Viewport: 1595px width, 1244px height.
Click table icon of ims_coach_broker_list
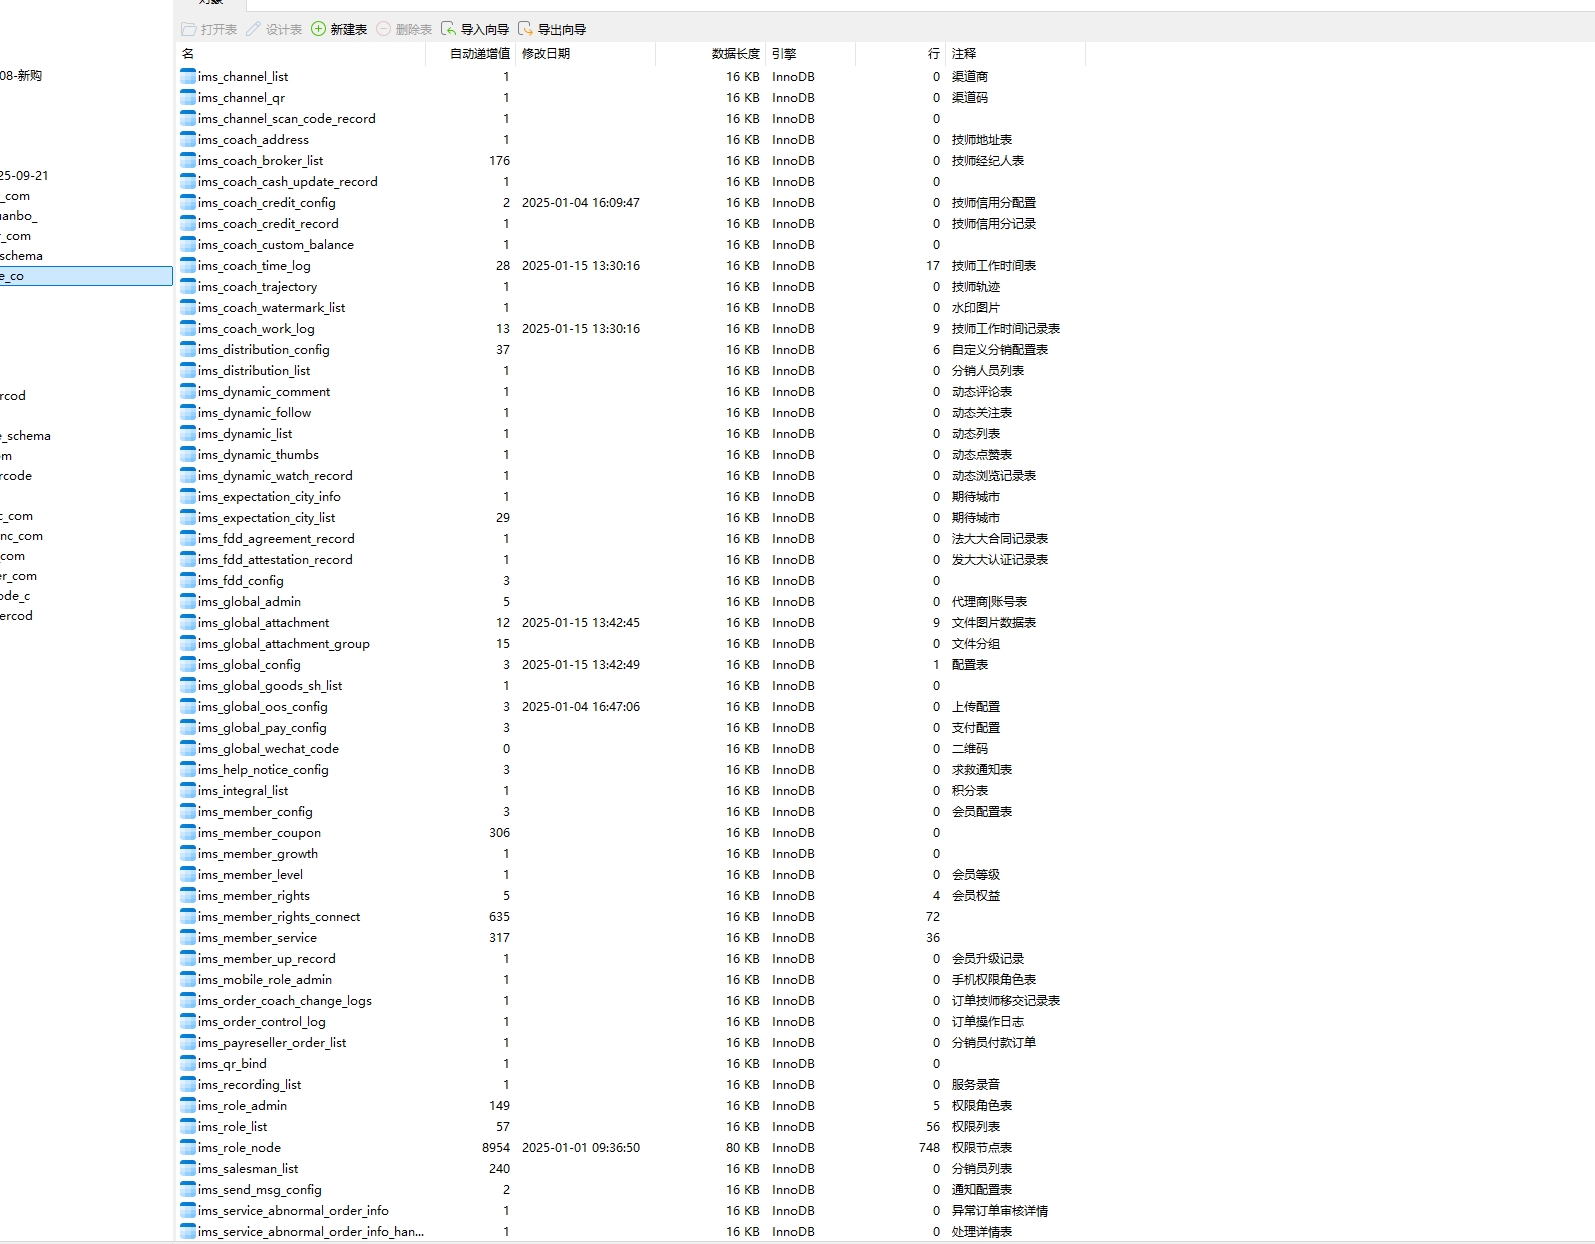tap(188, 160)
